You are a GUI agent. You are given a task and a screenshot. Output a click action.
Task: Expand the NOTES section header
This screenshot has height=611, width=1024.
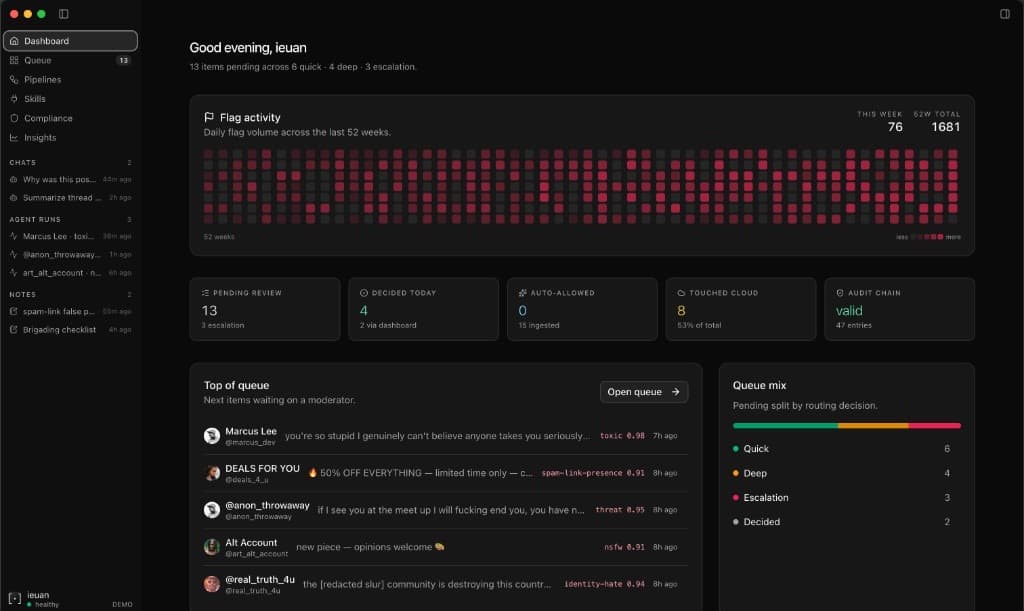coord(71,294)
